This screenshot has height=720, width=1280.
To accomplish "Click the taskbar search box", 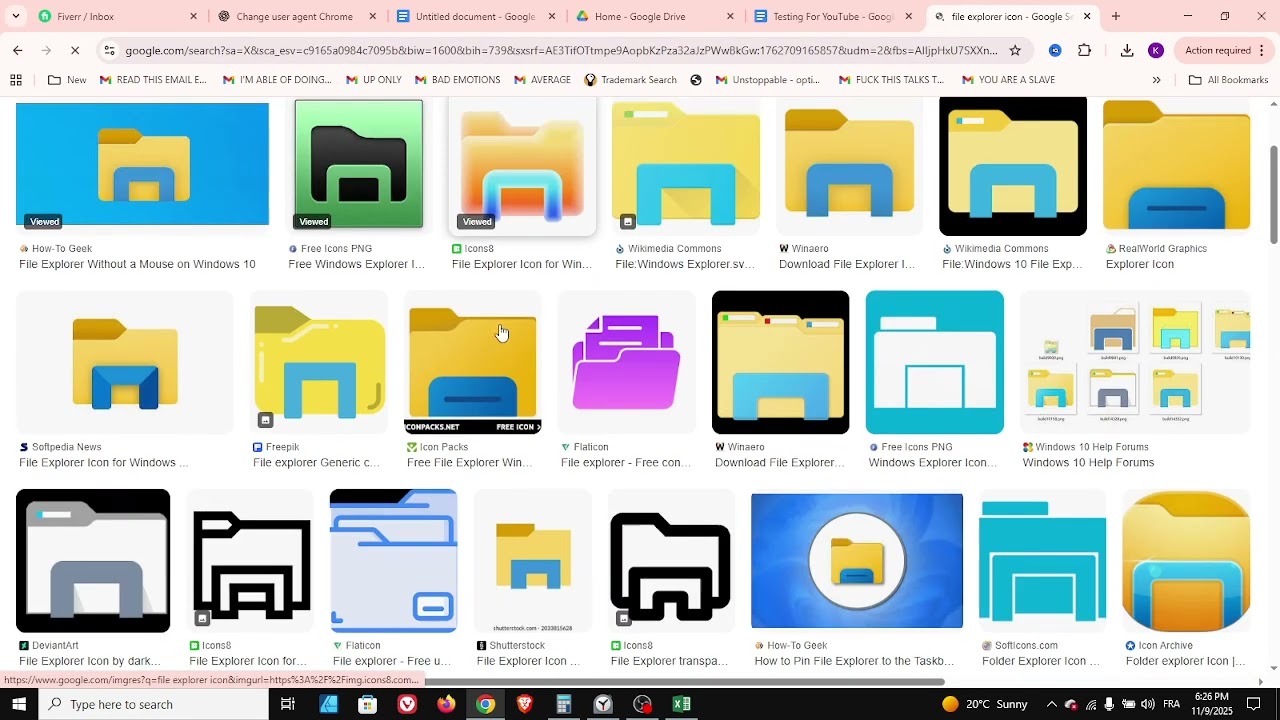I will tap(154, 704).
